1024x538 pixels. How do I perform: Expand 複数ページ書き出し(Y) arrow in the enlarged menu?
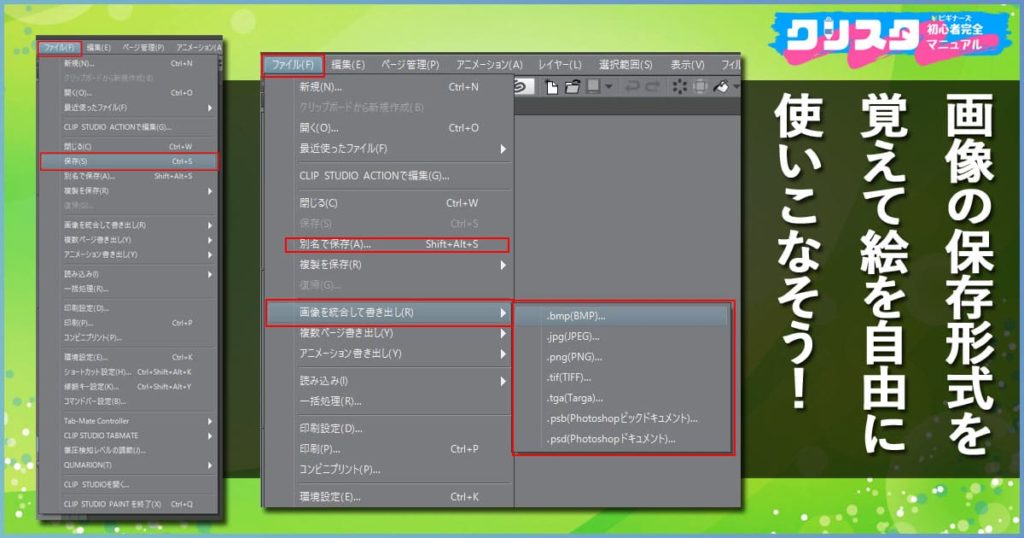coord(503,334)
